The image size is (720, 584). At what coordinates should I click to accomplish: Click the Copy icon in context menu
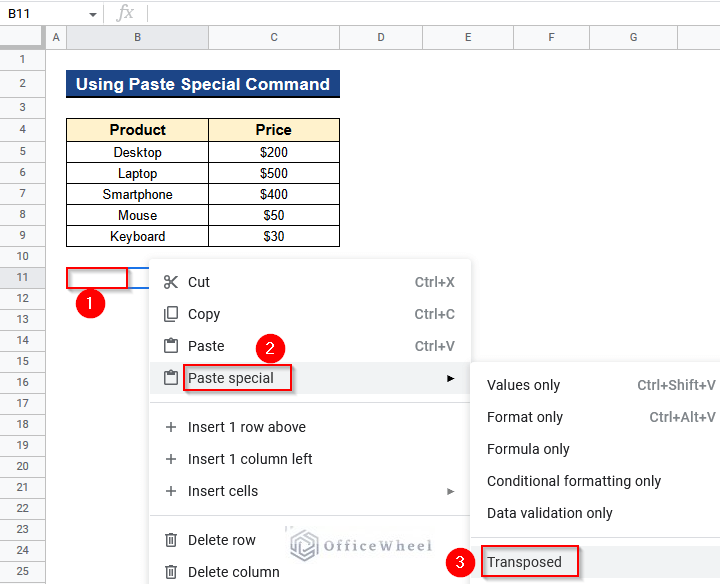coord(171,314)
